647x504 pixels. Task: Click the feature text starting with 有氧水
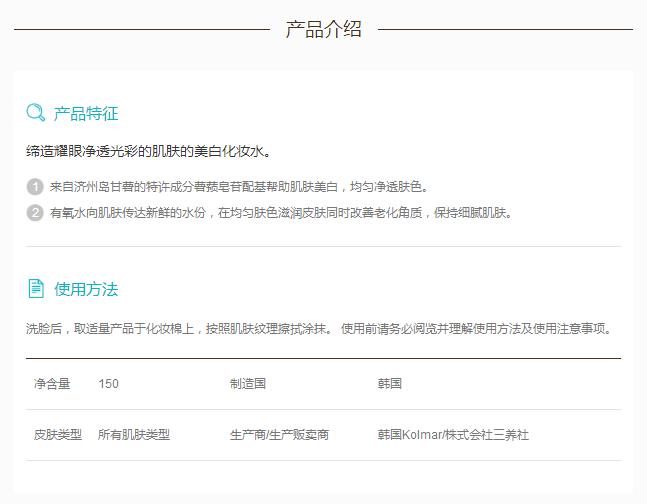pos(280,212)
